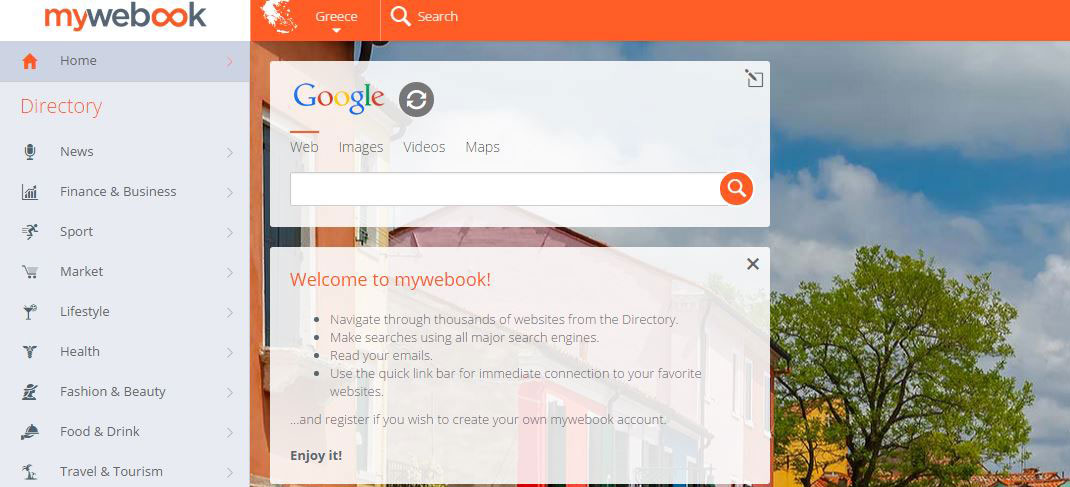Click into the Google search input field
1070x487 pixels.
click(x=505, y=189)
